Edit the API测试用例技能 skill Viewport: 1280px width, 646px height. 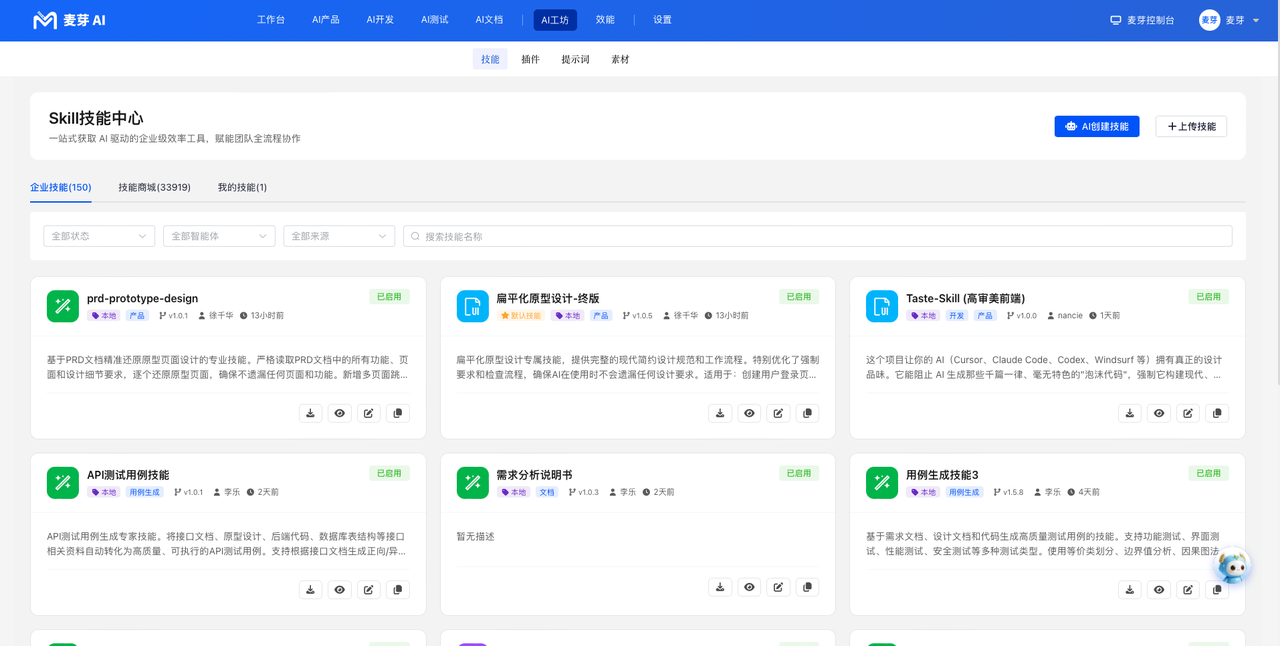(x=369, y=590)
